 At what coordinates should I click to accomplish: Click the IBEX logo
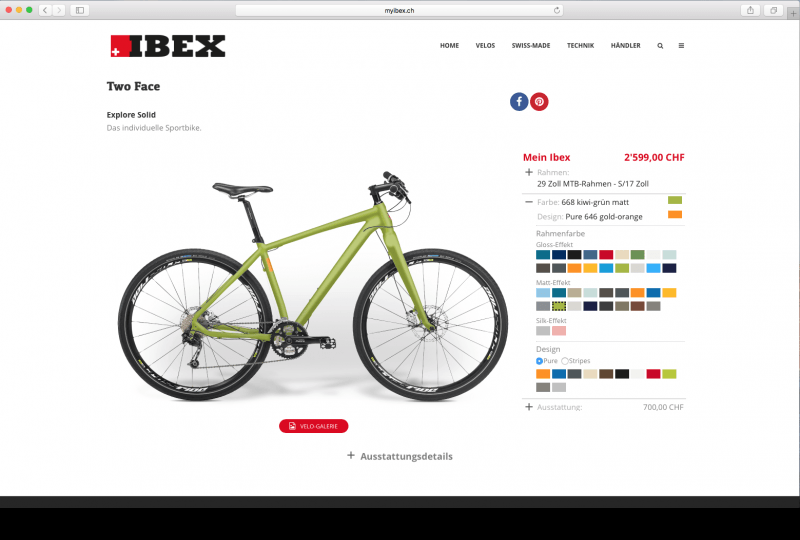point(168,46)
